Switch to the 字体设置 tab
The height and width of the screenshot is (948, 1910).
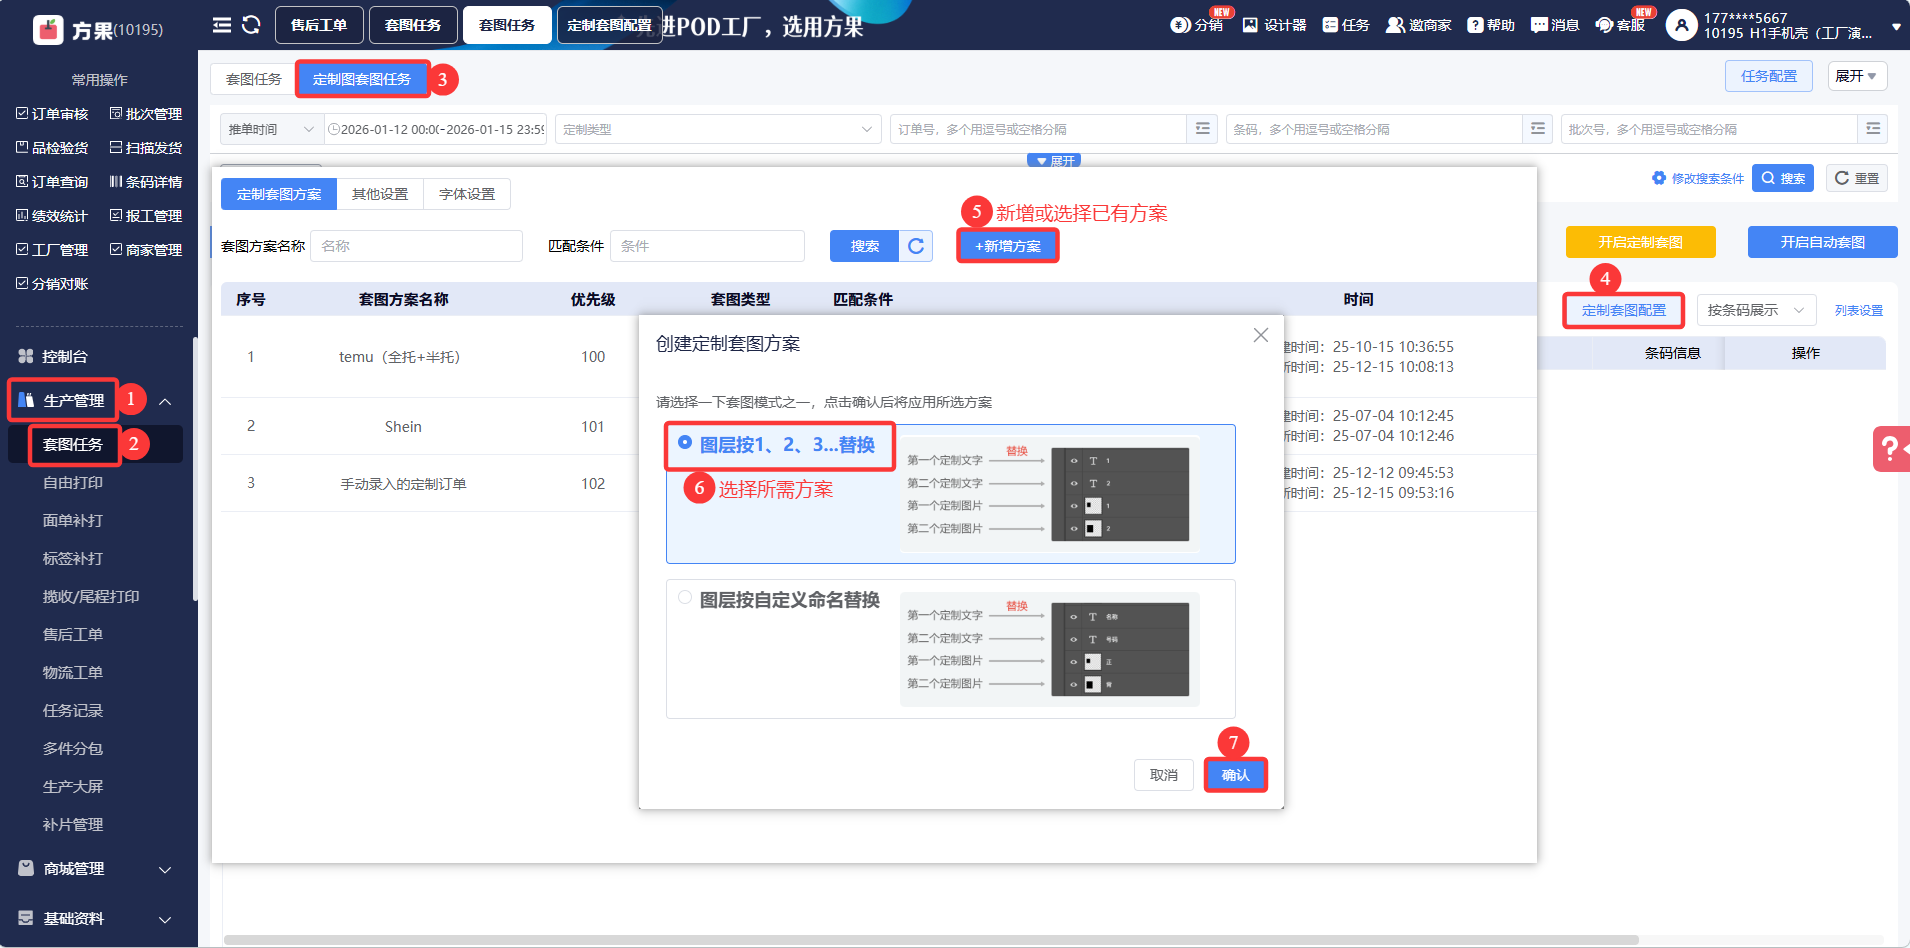(x=467, y=194)
